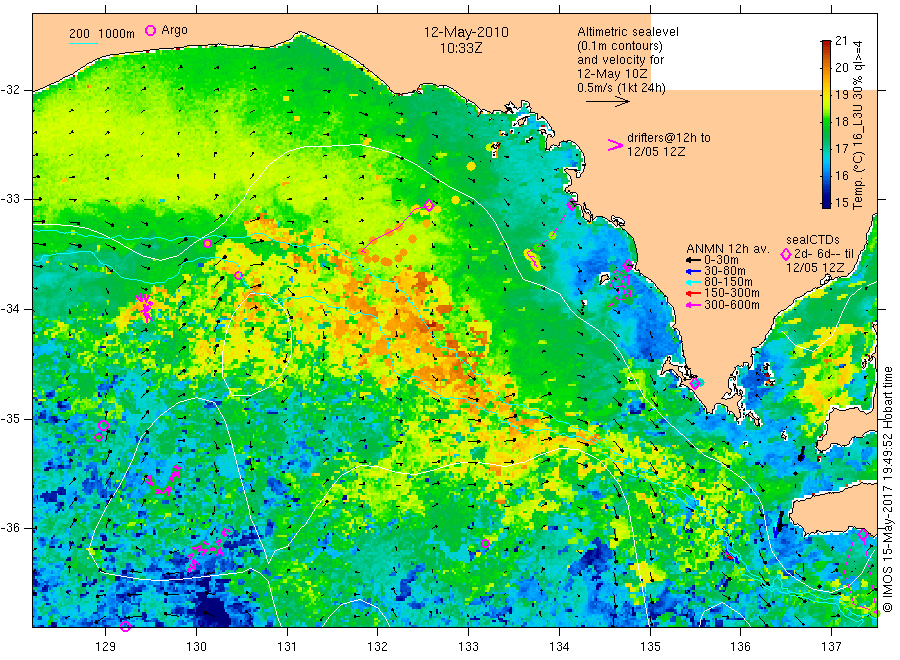Click the vertical 'Temp. (°C) 16_L3U 30% ql>=4' colorbar title
900x660 pixels.
pyautogui.click(x=858, y=125)
